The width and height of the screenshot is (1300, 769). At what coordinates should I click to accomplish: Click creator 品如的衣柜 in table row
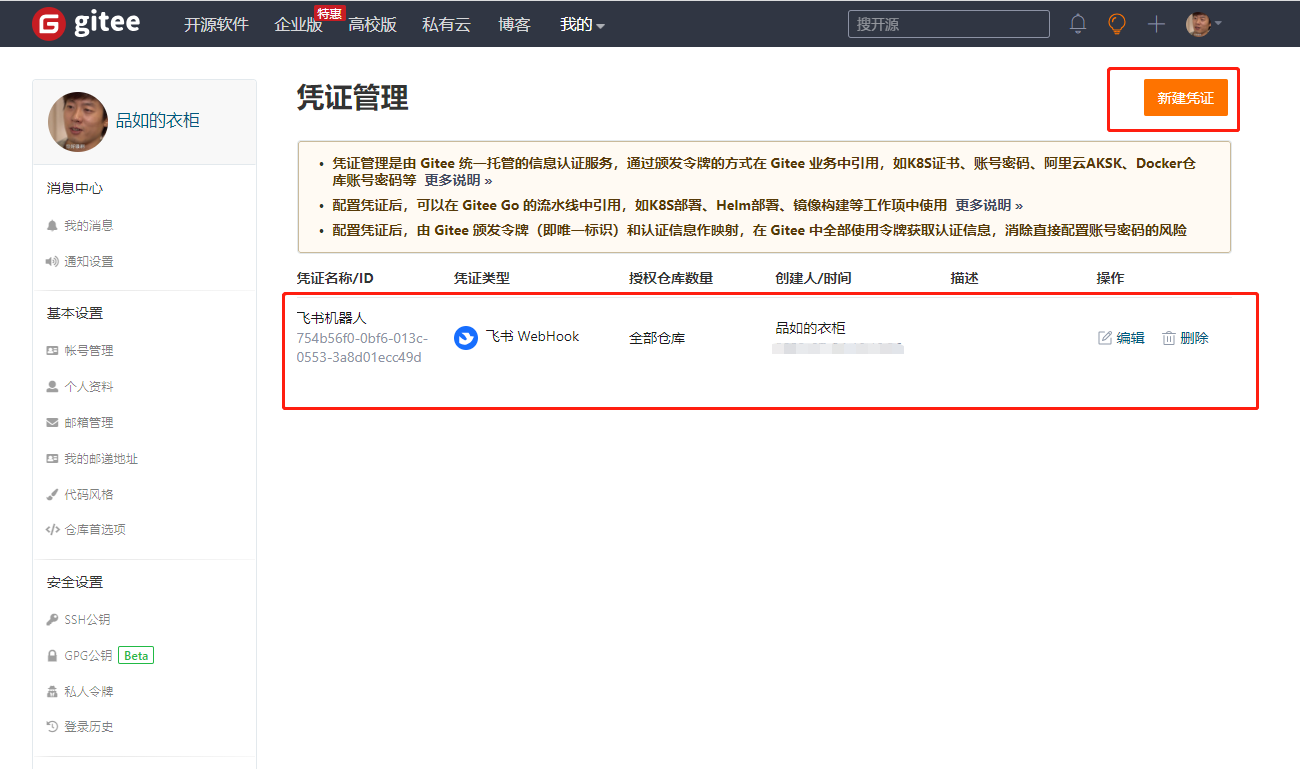point(810,328)
